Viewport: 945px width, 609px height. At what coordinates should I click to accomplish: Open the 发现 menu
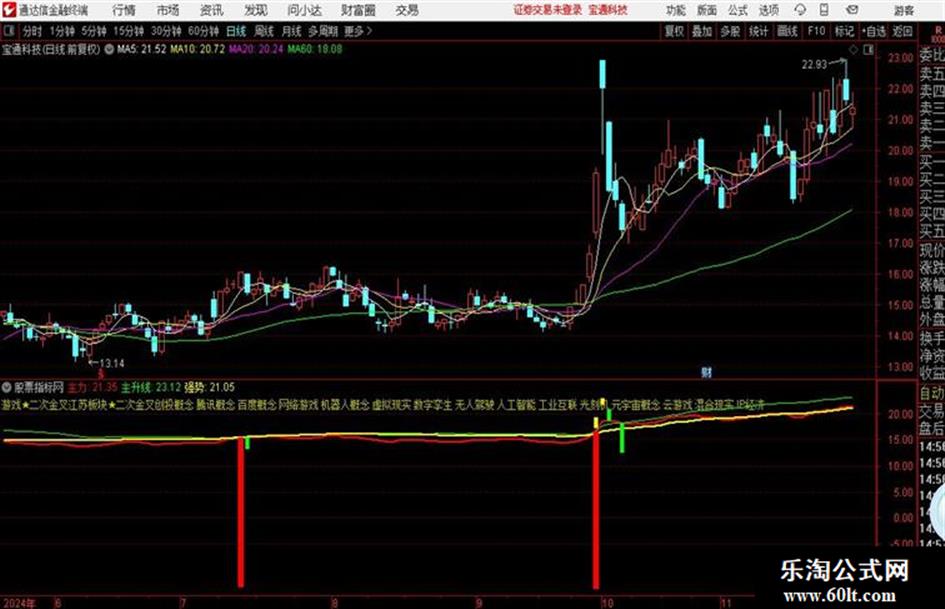click(256, 10)
